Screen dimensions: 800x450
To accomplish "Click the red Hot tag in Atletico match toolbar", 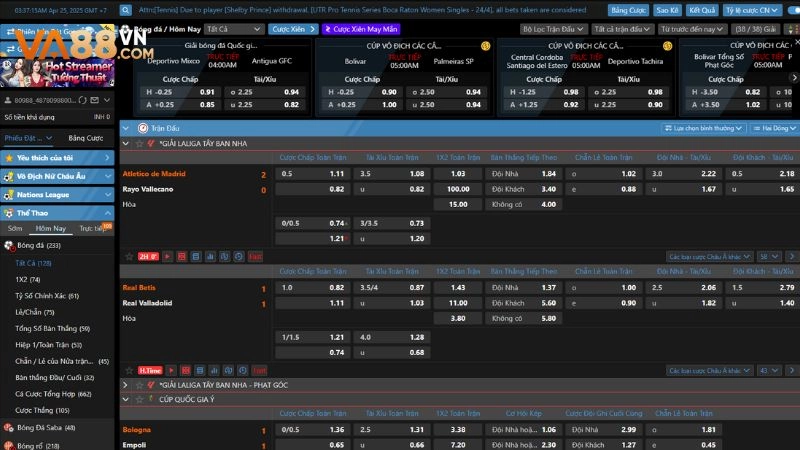I will click(x=255, y=257).
